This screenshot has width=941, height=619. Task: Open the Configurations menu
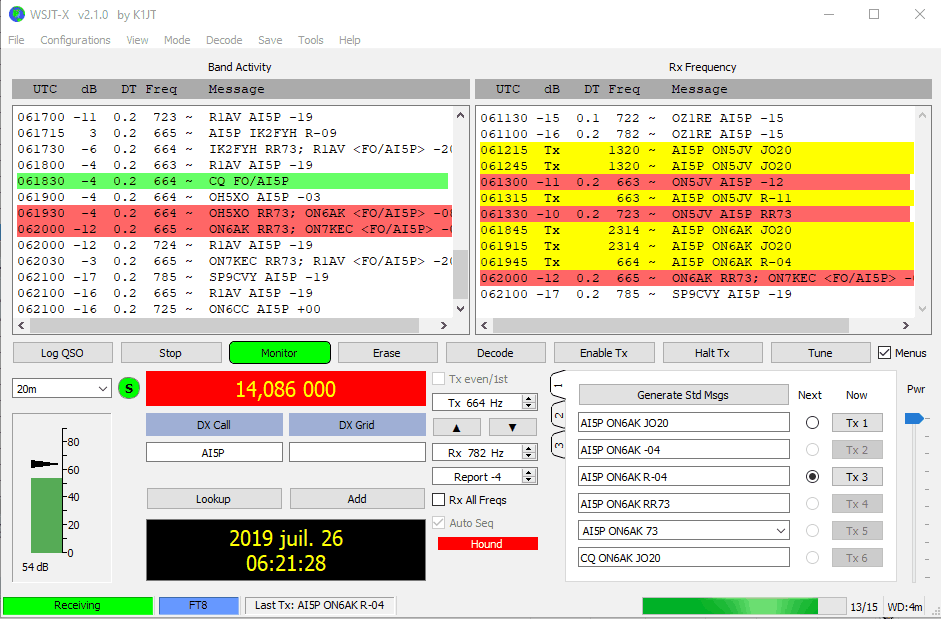tap(76, 40)
